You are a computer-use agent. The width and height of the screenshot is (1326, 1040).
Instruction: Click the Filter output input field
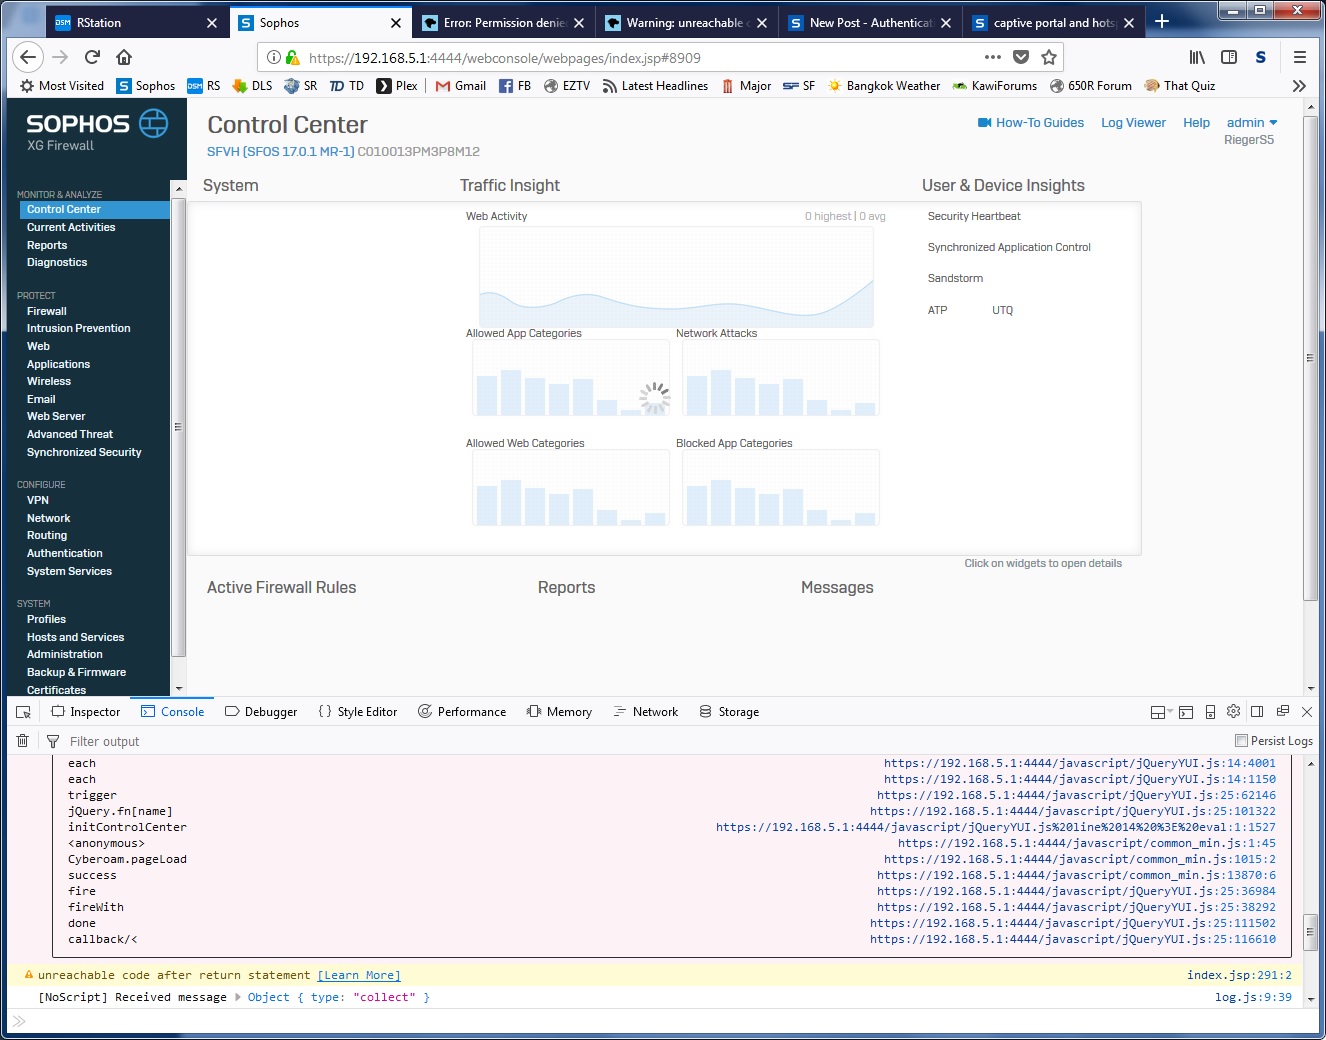click(640, 741)
